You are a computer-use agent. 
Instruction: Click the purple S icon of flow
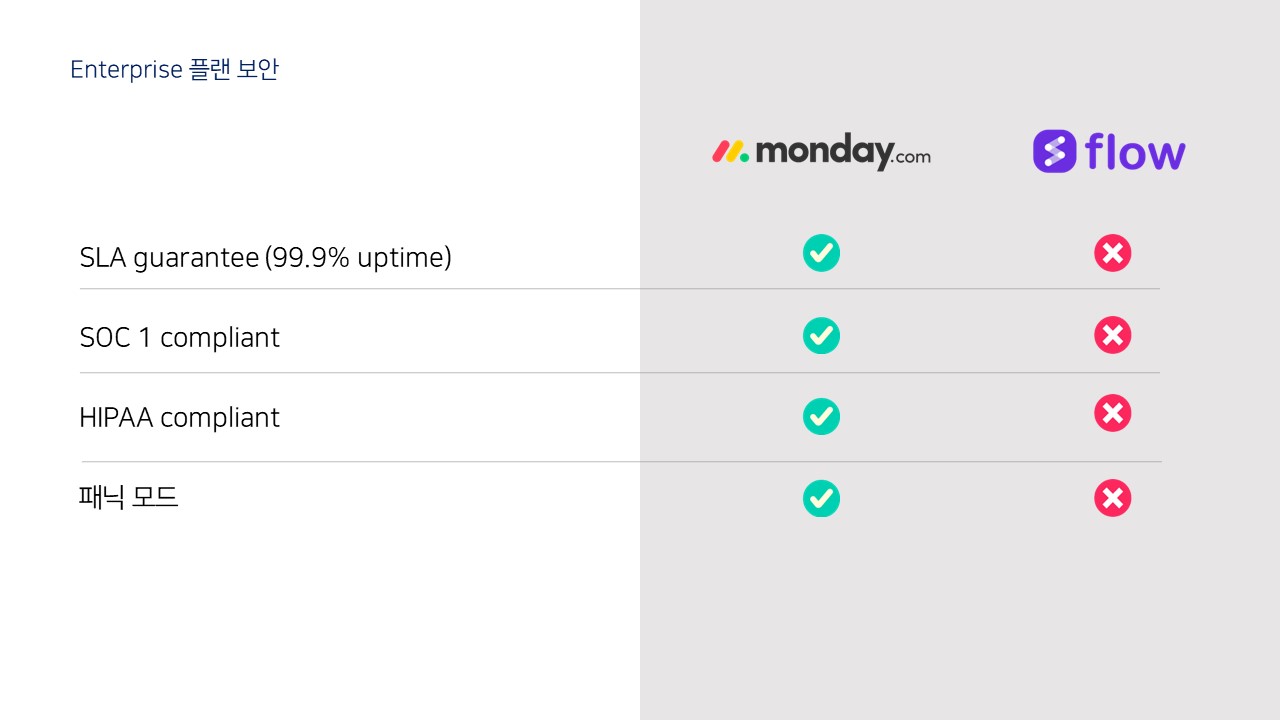coord(1054,152)
